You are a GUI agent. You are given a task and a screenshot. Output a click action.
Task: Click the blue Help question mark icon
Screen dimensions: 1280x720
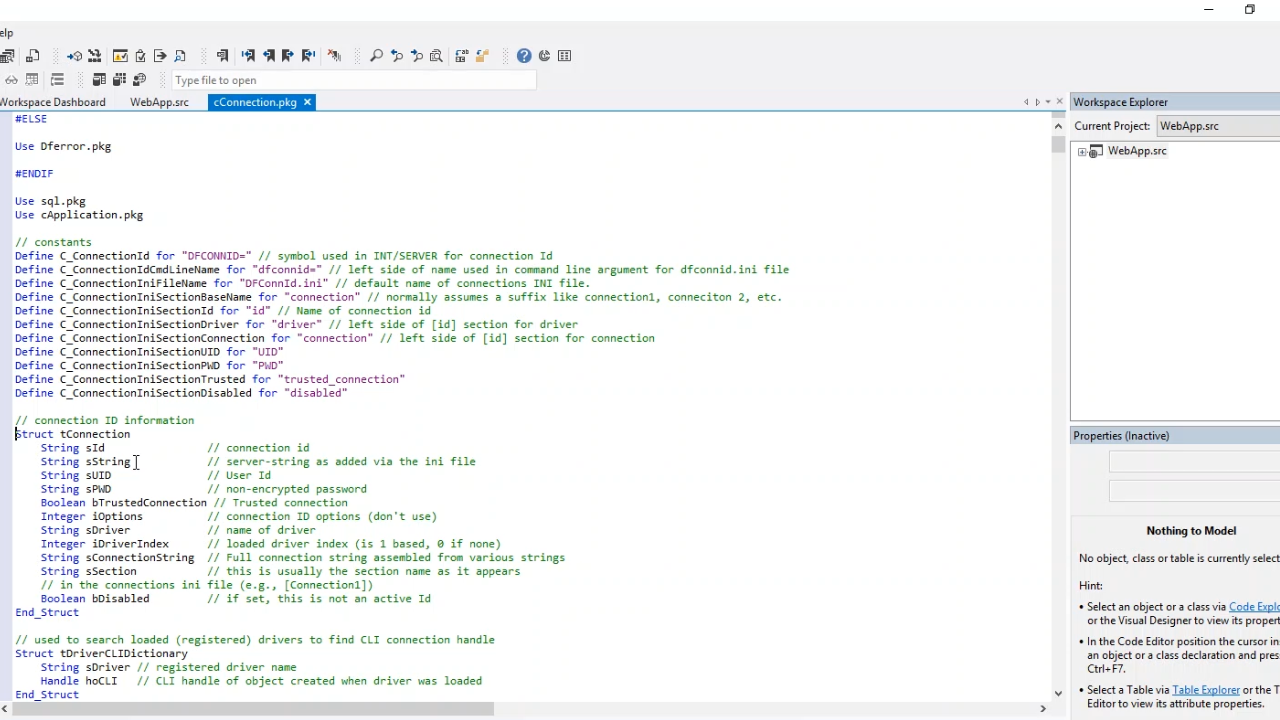pyautogui.click(x=524, y=56)
